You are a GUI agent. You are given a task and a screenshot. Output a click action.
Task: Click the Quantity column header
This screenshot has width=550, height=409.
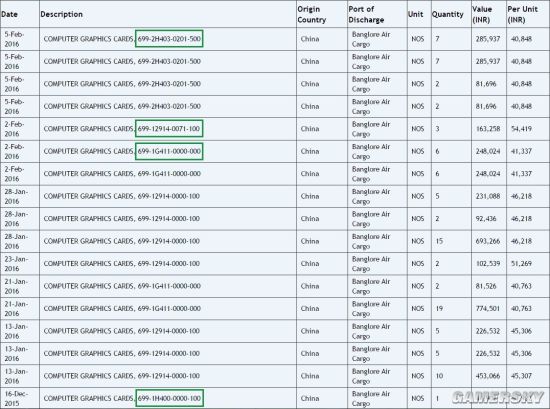click(x=448, y=14)
